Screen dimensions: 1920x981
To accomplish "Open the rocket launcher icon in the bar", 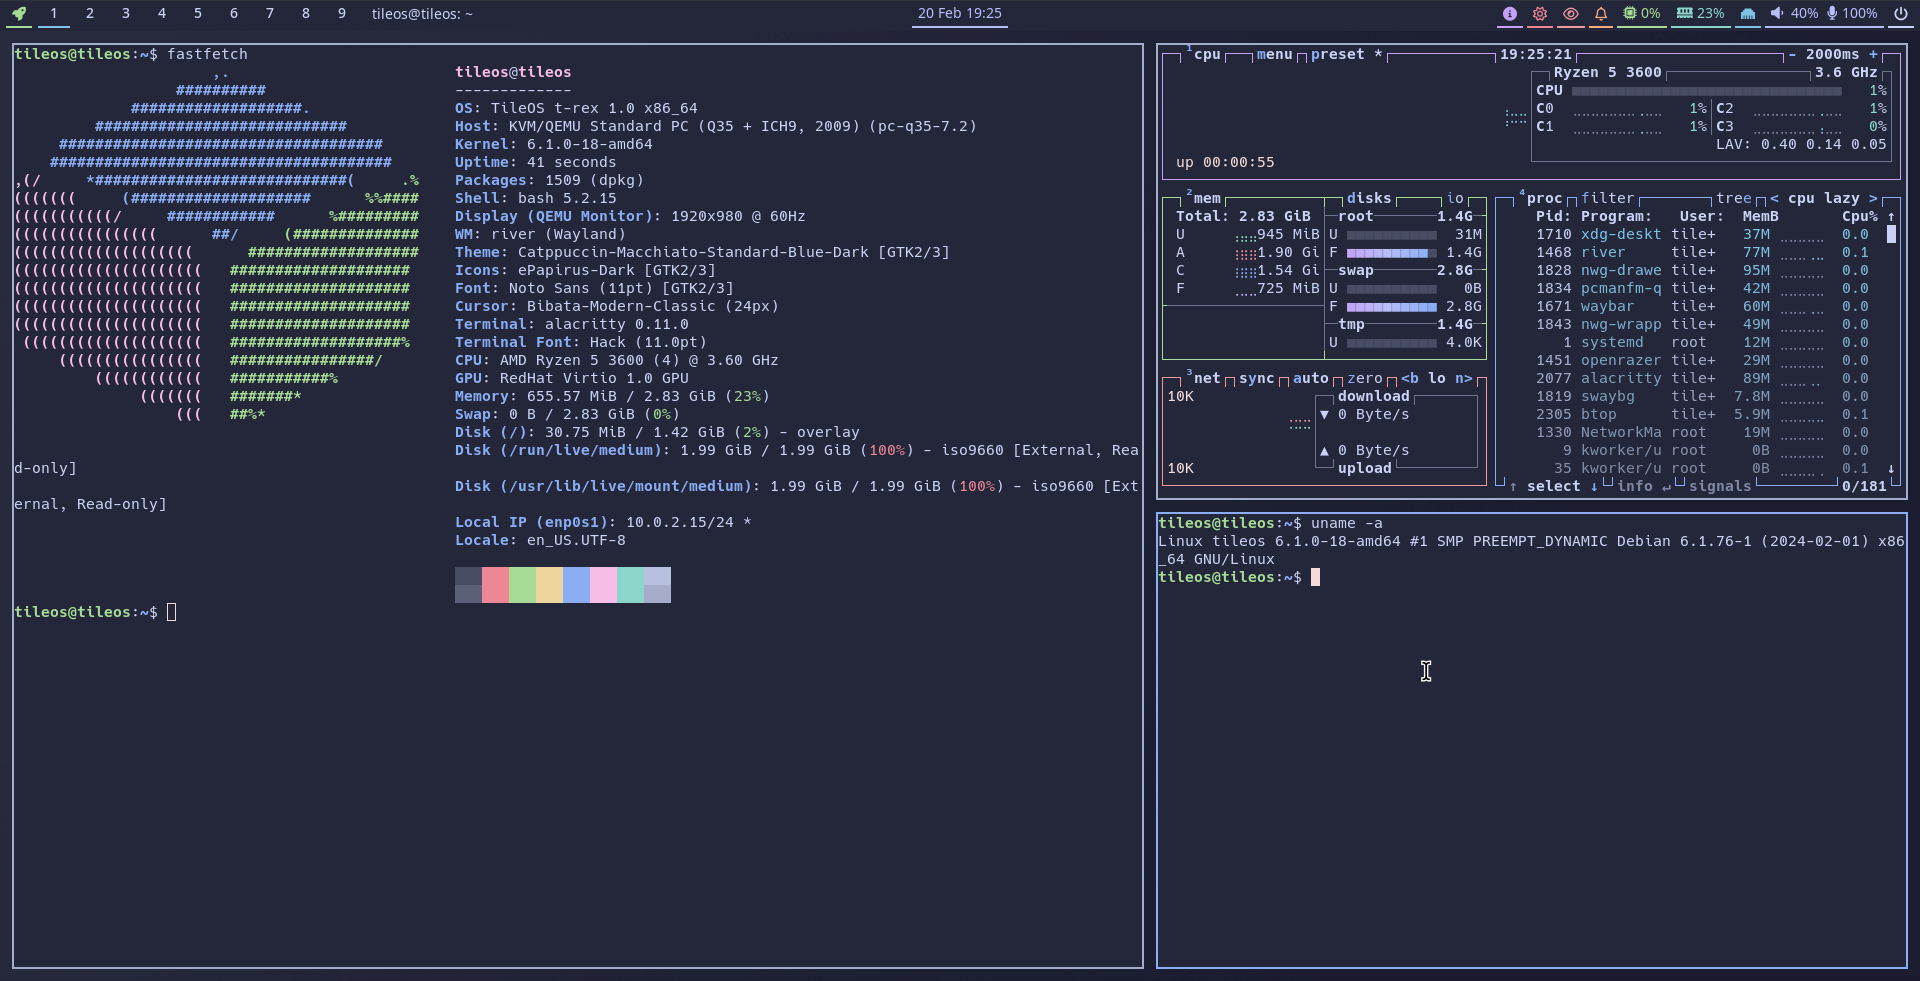I will point(19,13).
